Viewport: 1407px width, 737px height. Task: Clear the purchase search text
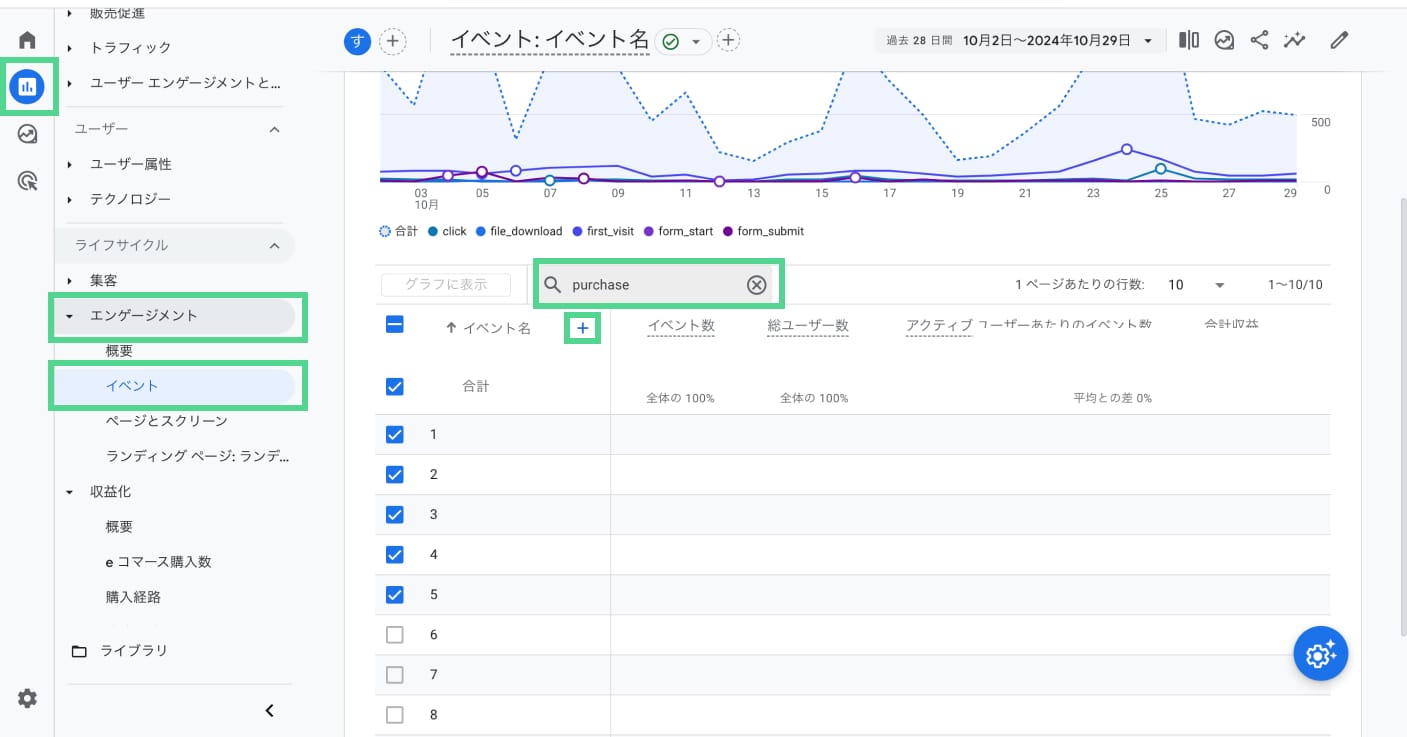coord(757,285)
